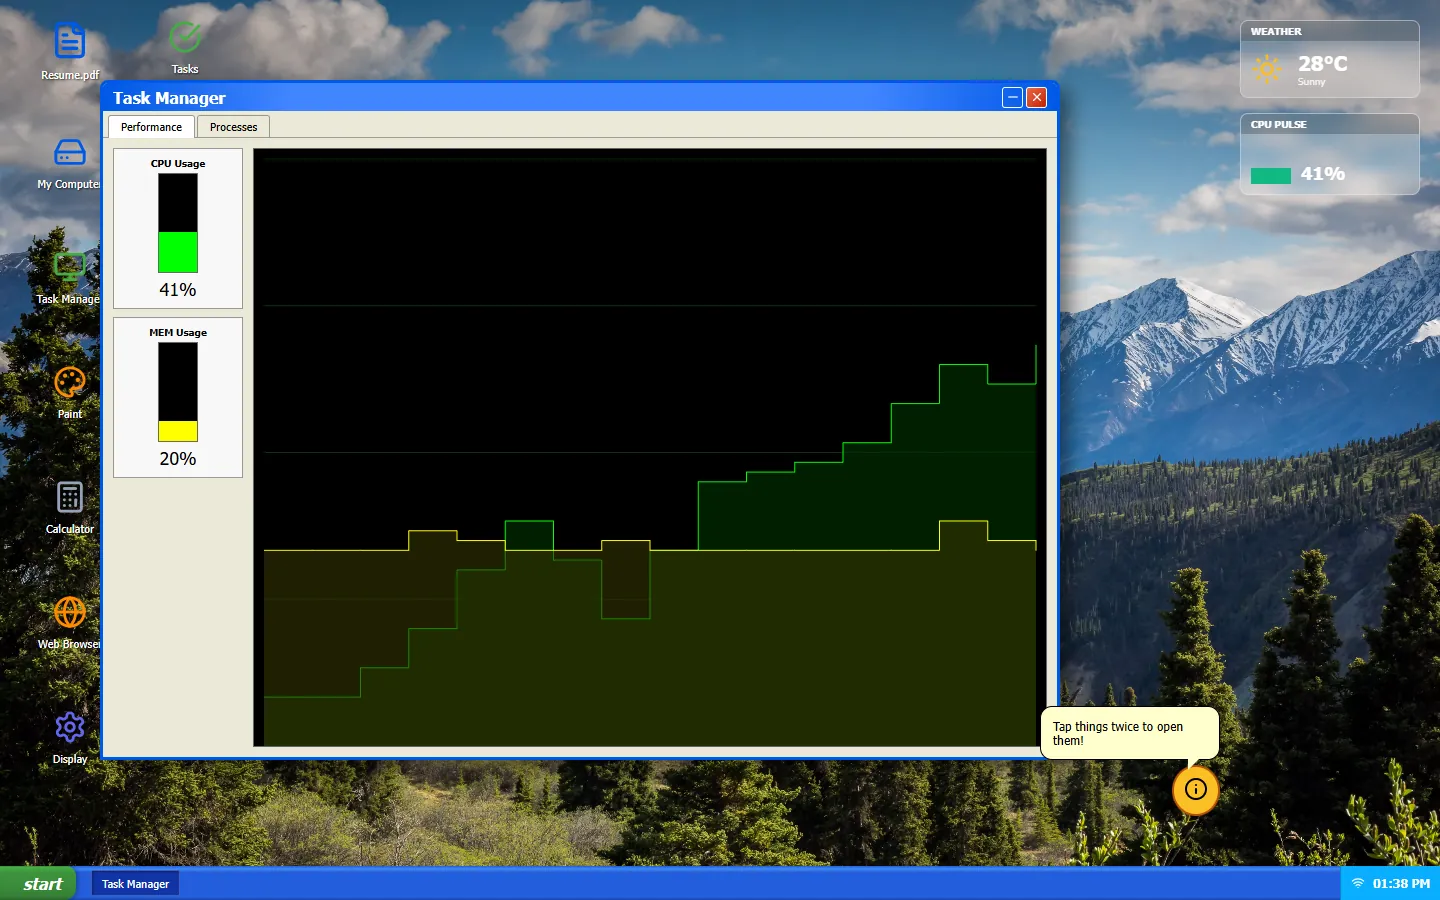
Task: Click the 'CPU Usage' label
Action: 178,163
